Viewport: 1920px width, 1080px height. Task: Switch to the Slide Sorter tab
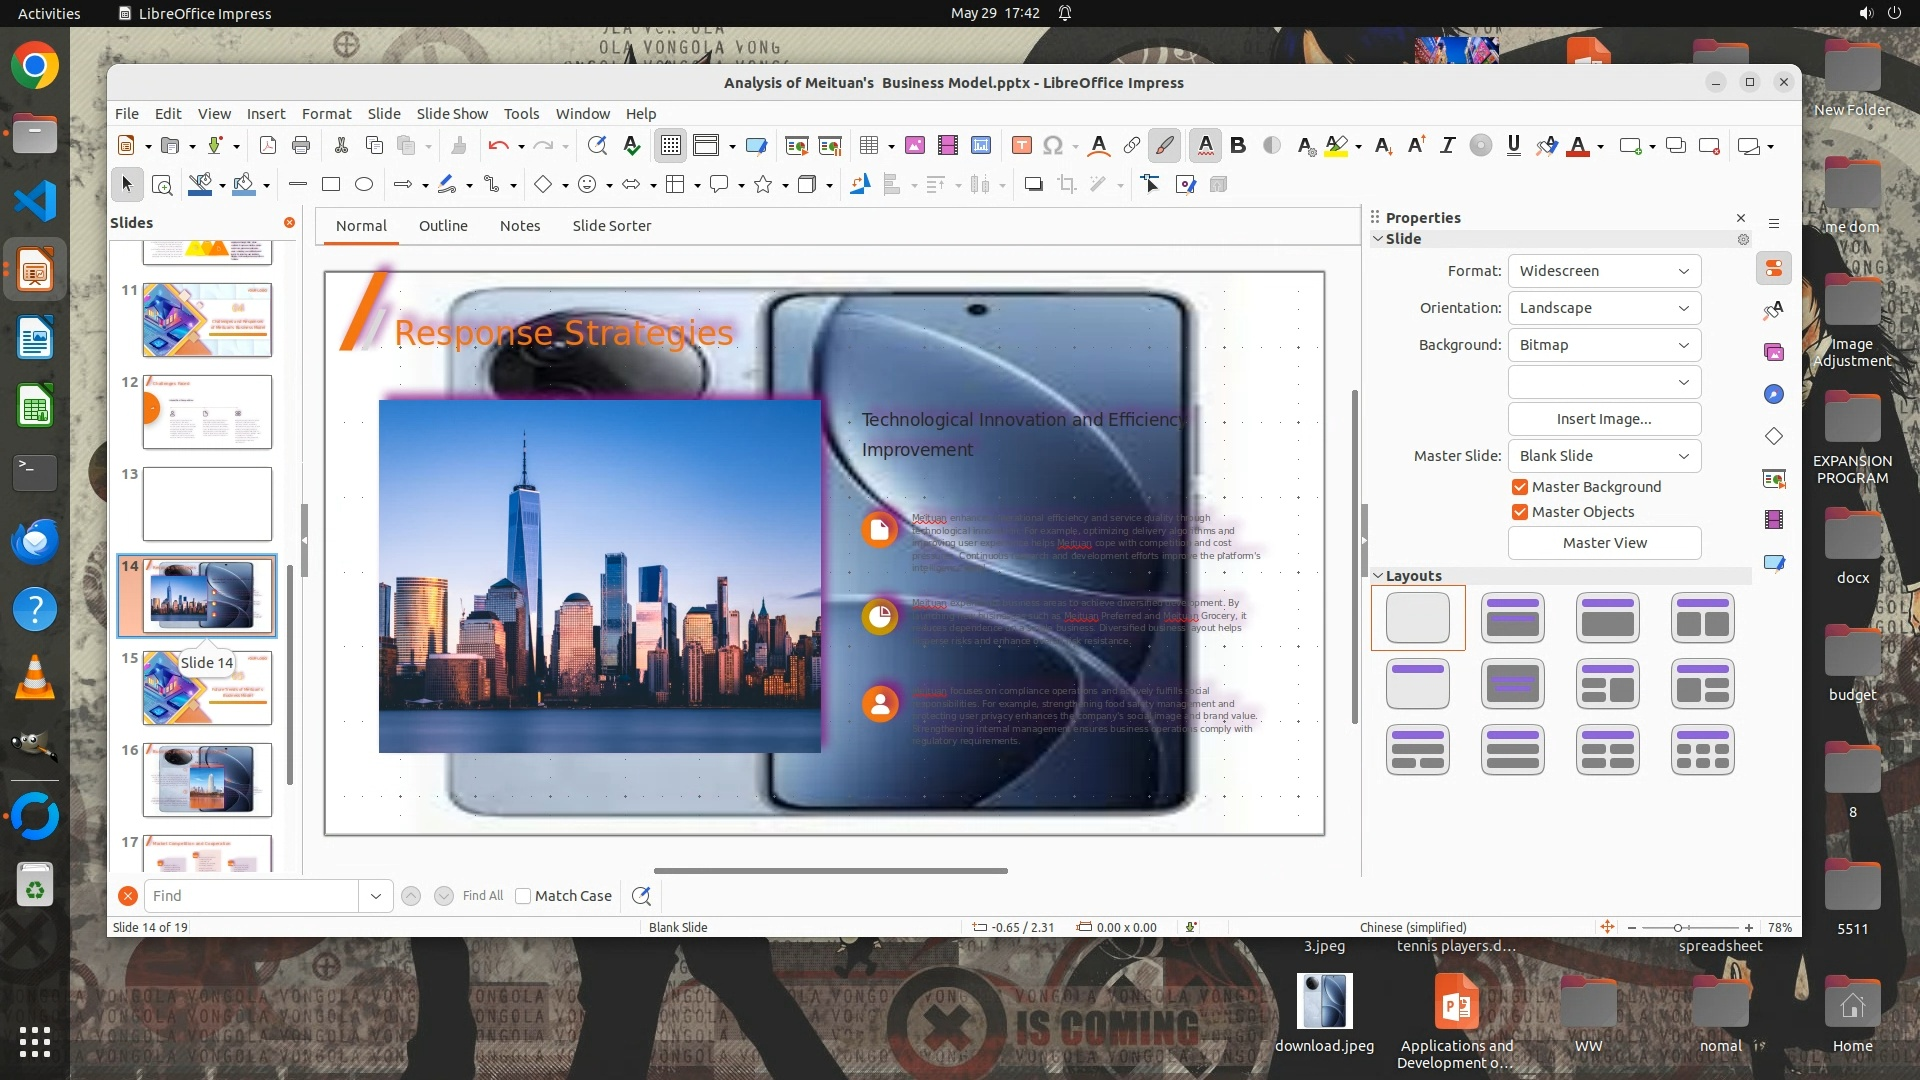tap(611, 226)
